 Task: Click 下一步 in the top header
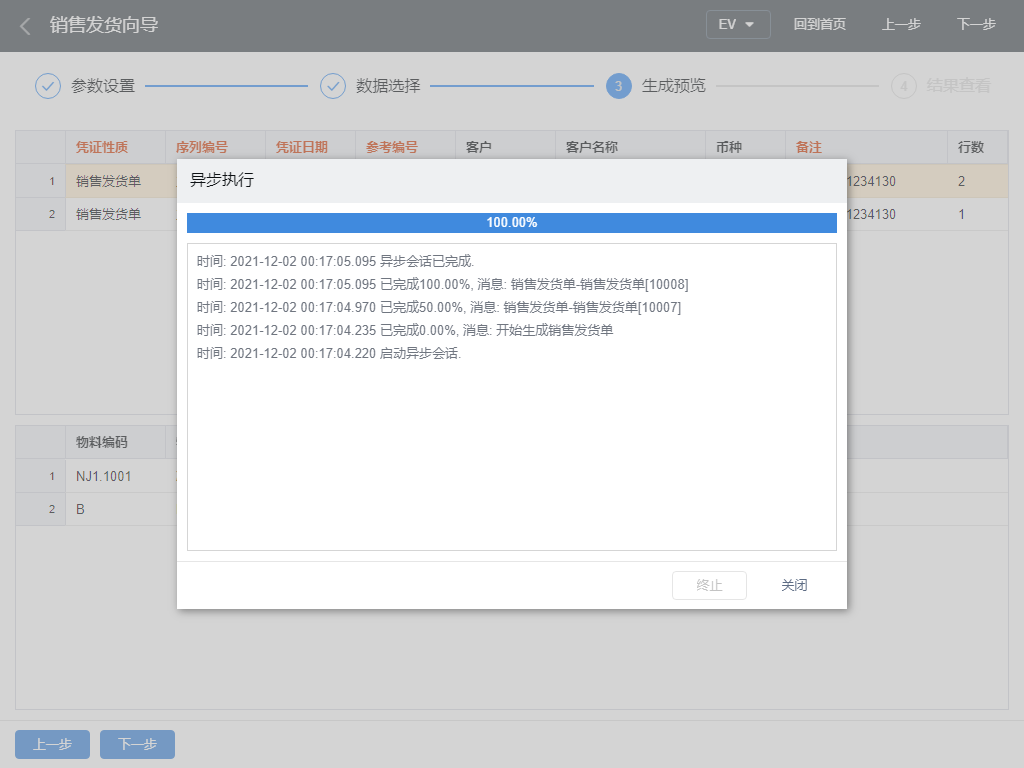(976, 25)
